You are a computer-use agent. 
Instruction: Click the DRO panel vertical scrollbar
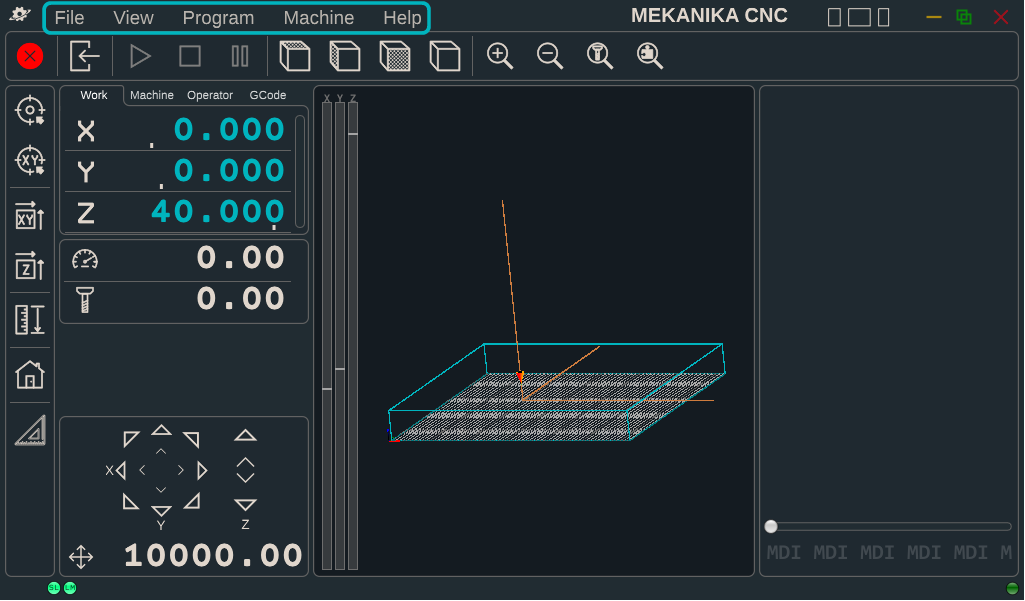point(299,171)
